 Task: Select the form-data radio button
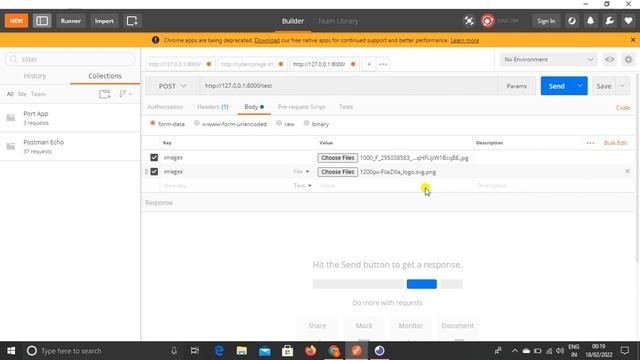pyautogui.click(x=153, y=123)
